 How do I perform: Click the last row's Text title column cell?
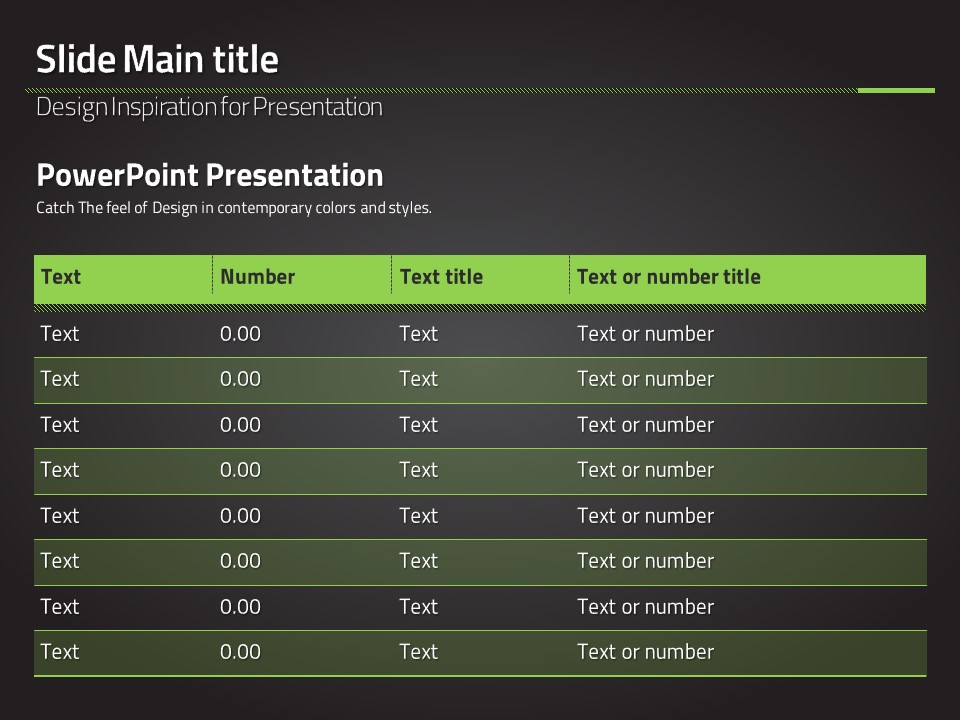click(x=419, y=651)
